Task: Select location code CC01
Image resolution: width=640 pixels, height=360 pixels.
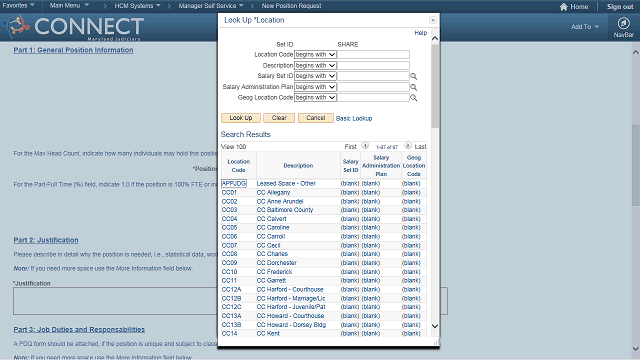Action: tap(229, 193)
